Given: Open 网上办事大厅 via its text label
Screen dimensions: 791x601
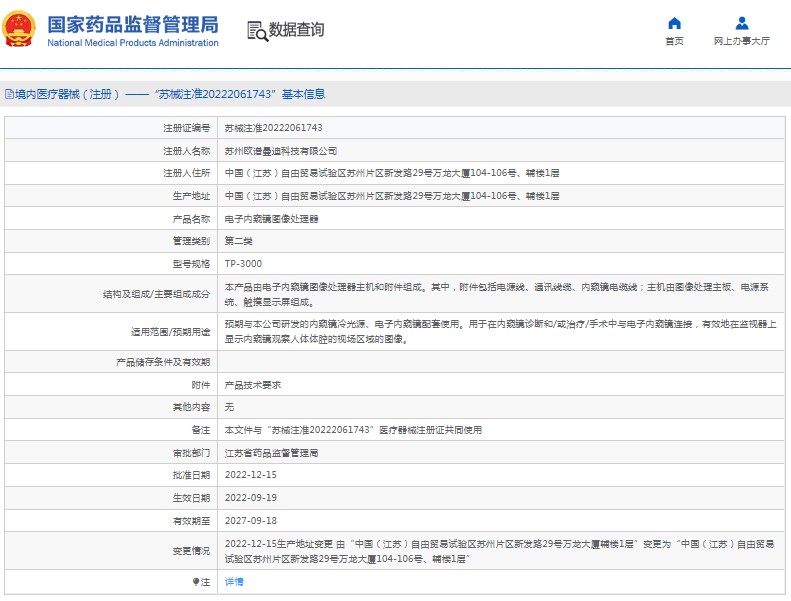Looking at the screenshot, I should pos(741,42).
